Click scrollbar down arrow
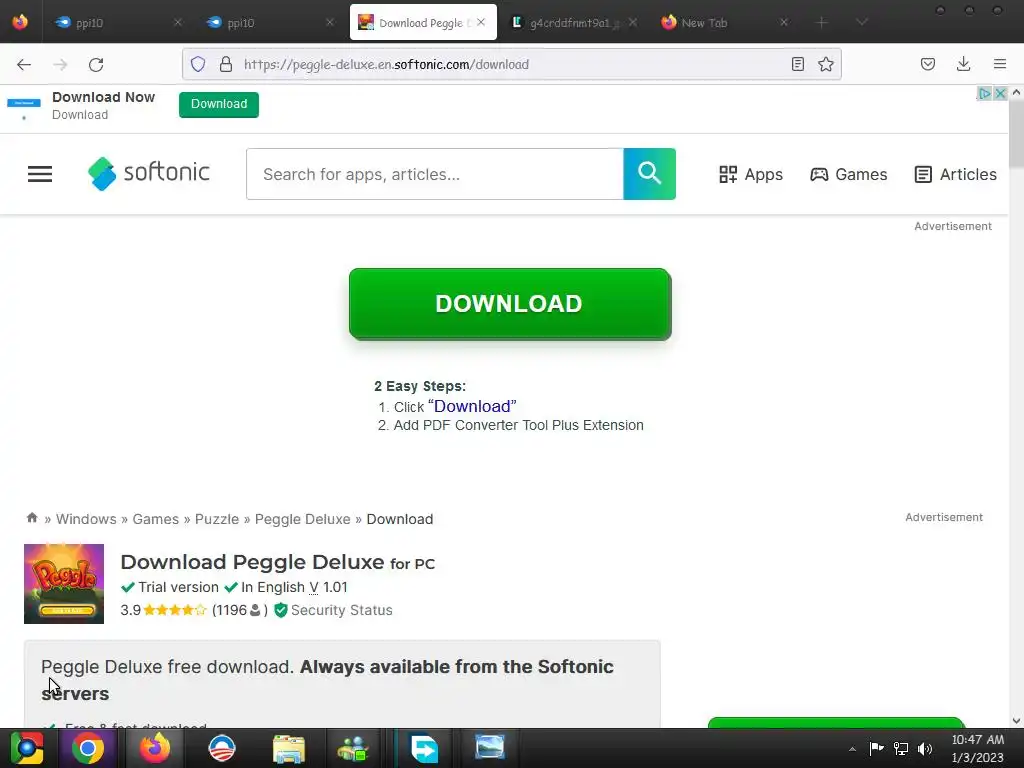 pyautogui.click(x=1016, y=721)
